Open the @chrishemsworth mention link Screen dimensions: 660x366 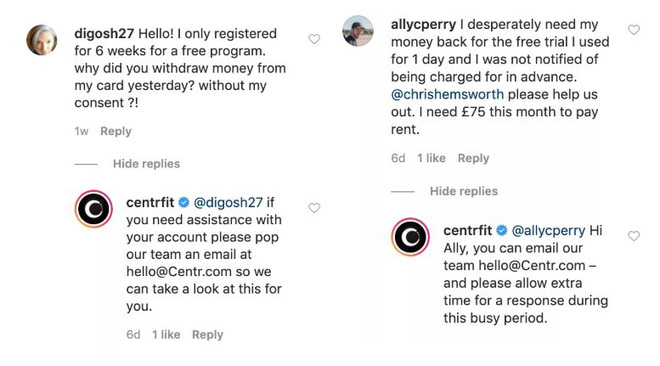[447, 94]
